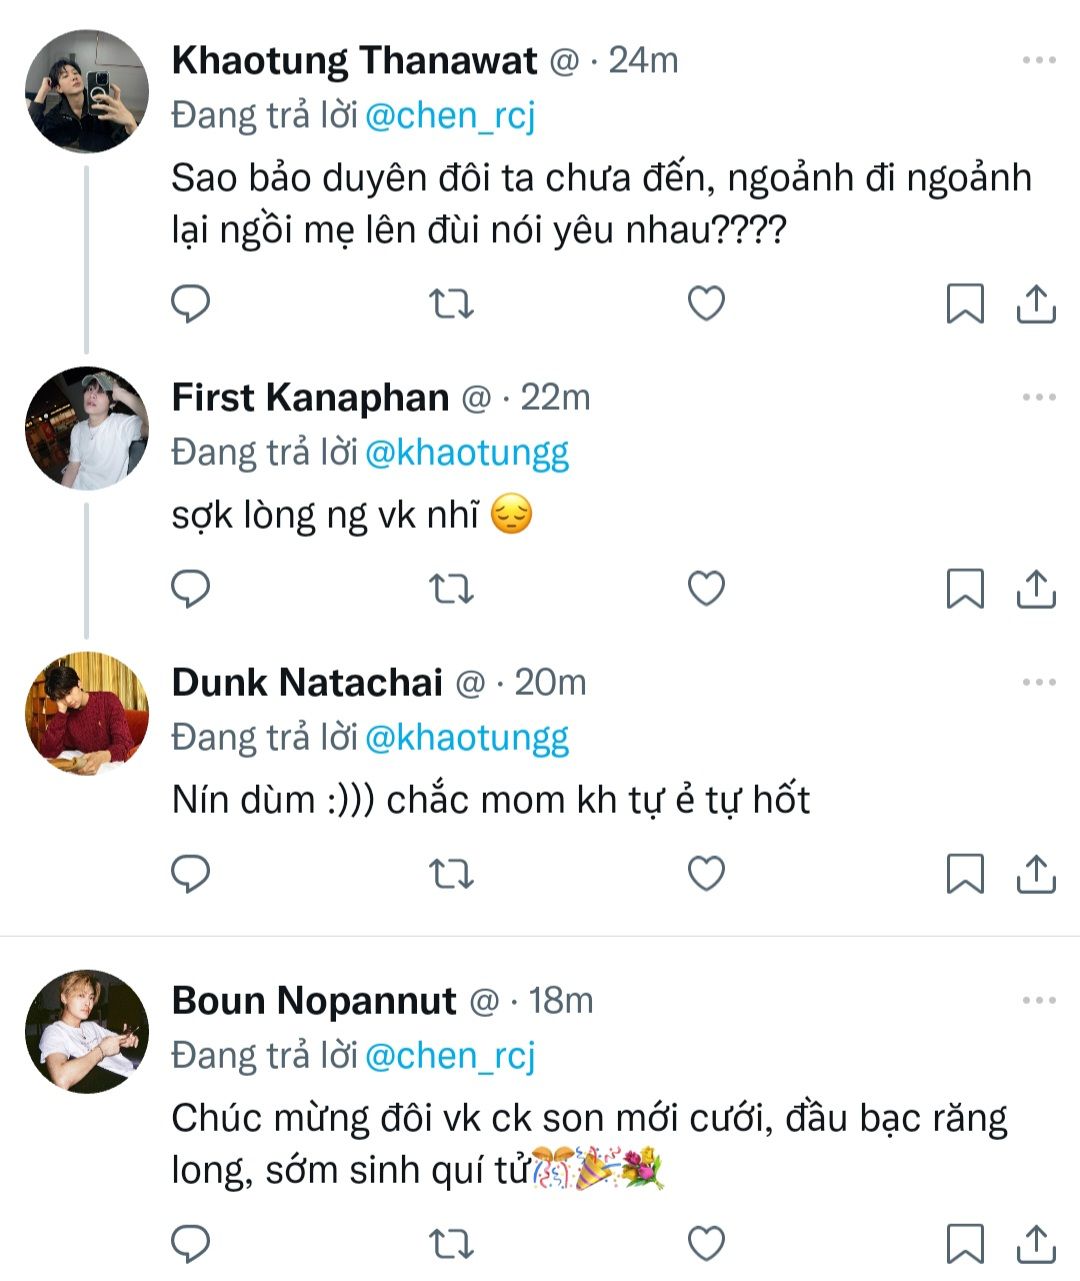View Dunk Natachai's profile picture
1080x1281 pixels.
tap(86, 713)
